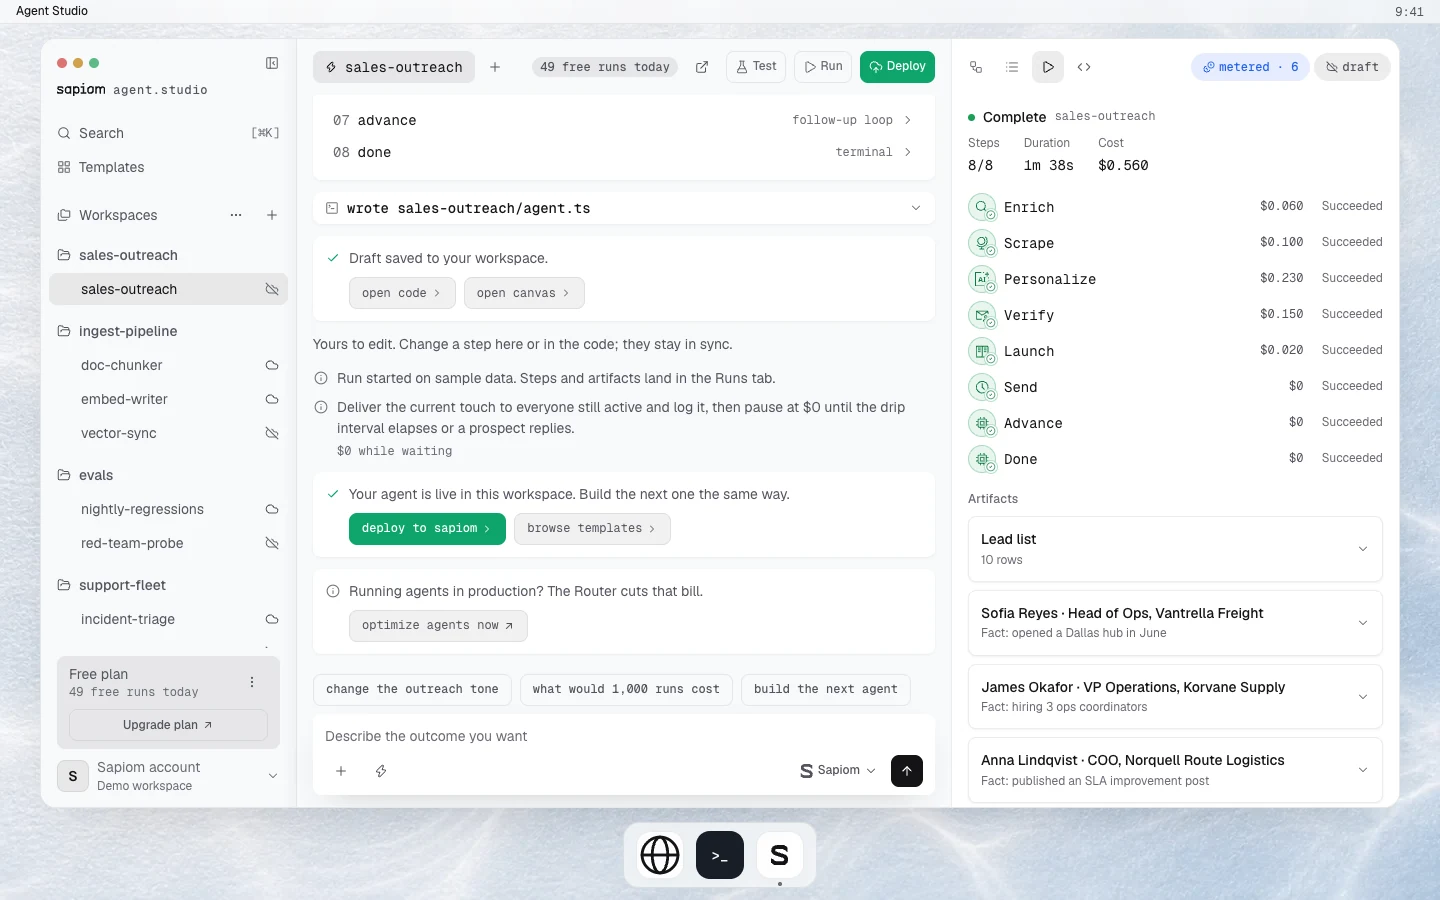Toggle cloud status for red-team-probe

click(x=272, y=543)
